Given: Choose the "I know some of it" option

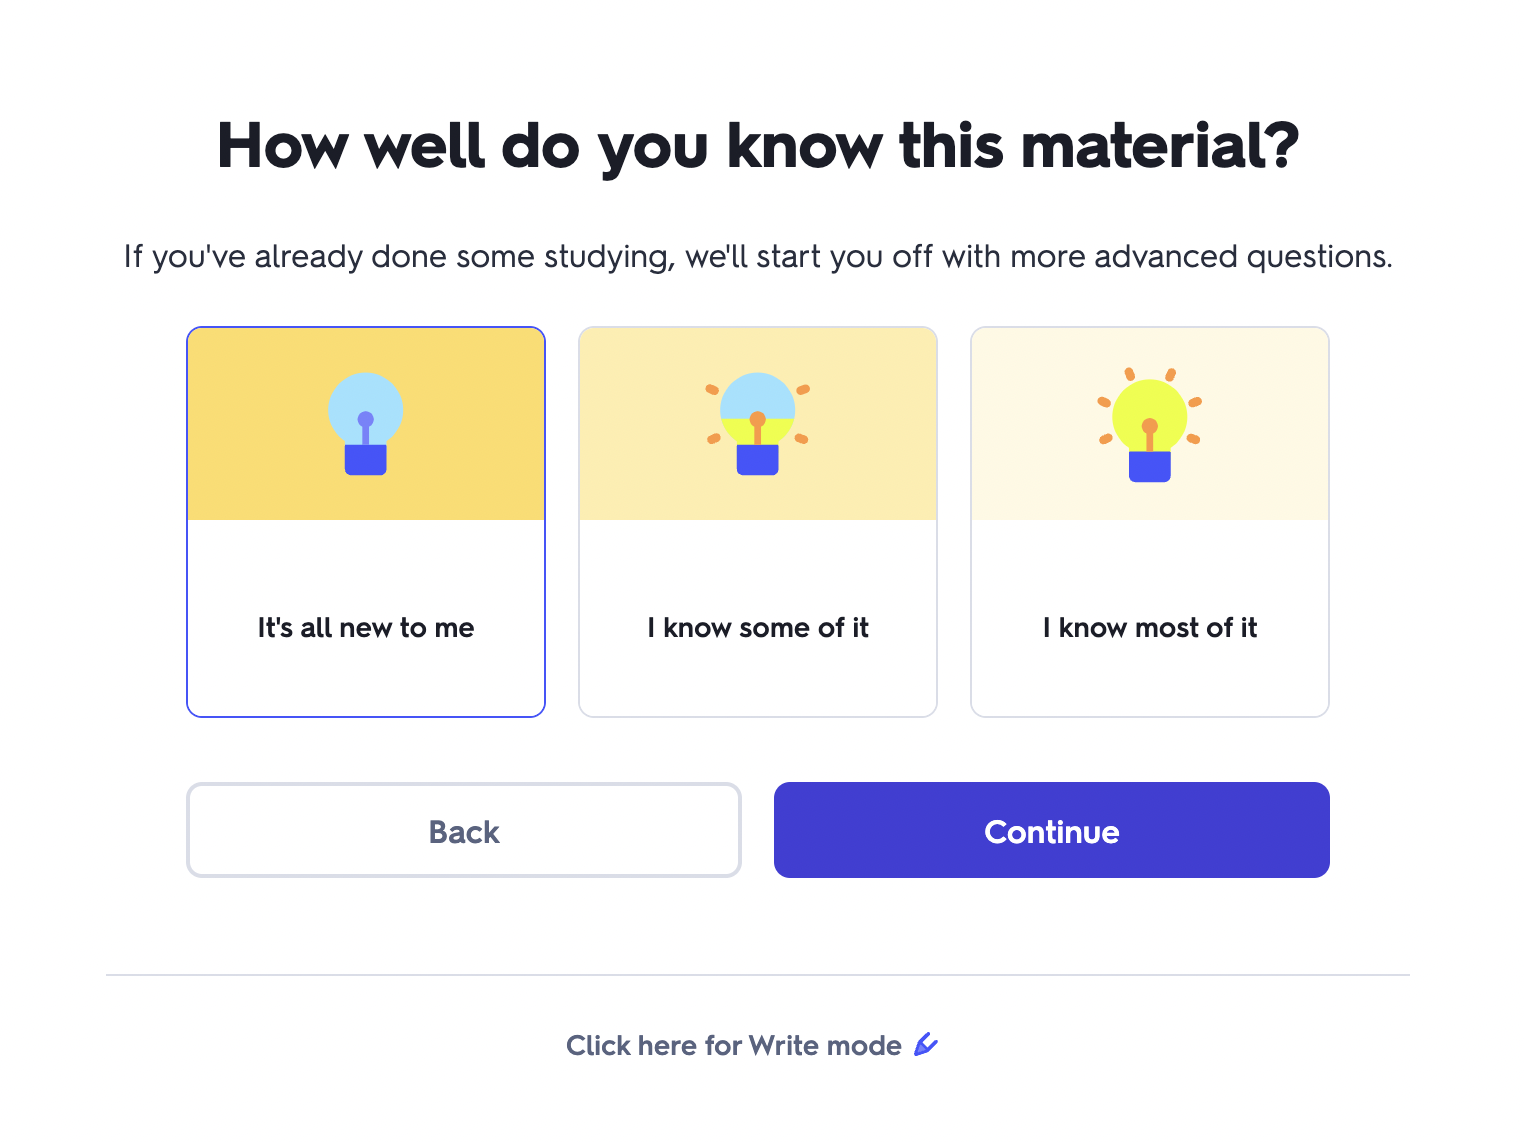Looking at the screenshot, I should click(758, 522).
